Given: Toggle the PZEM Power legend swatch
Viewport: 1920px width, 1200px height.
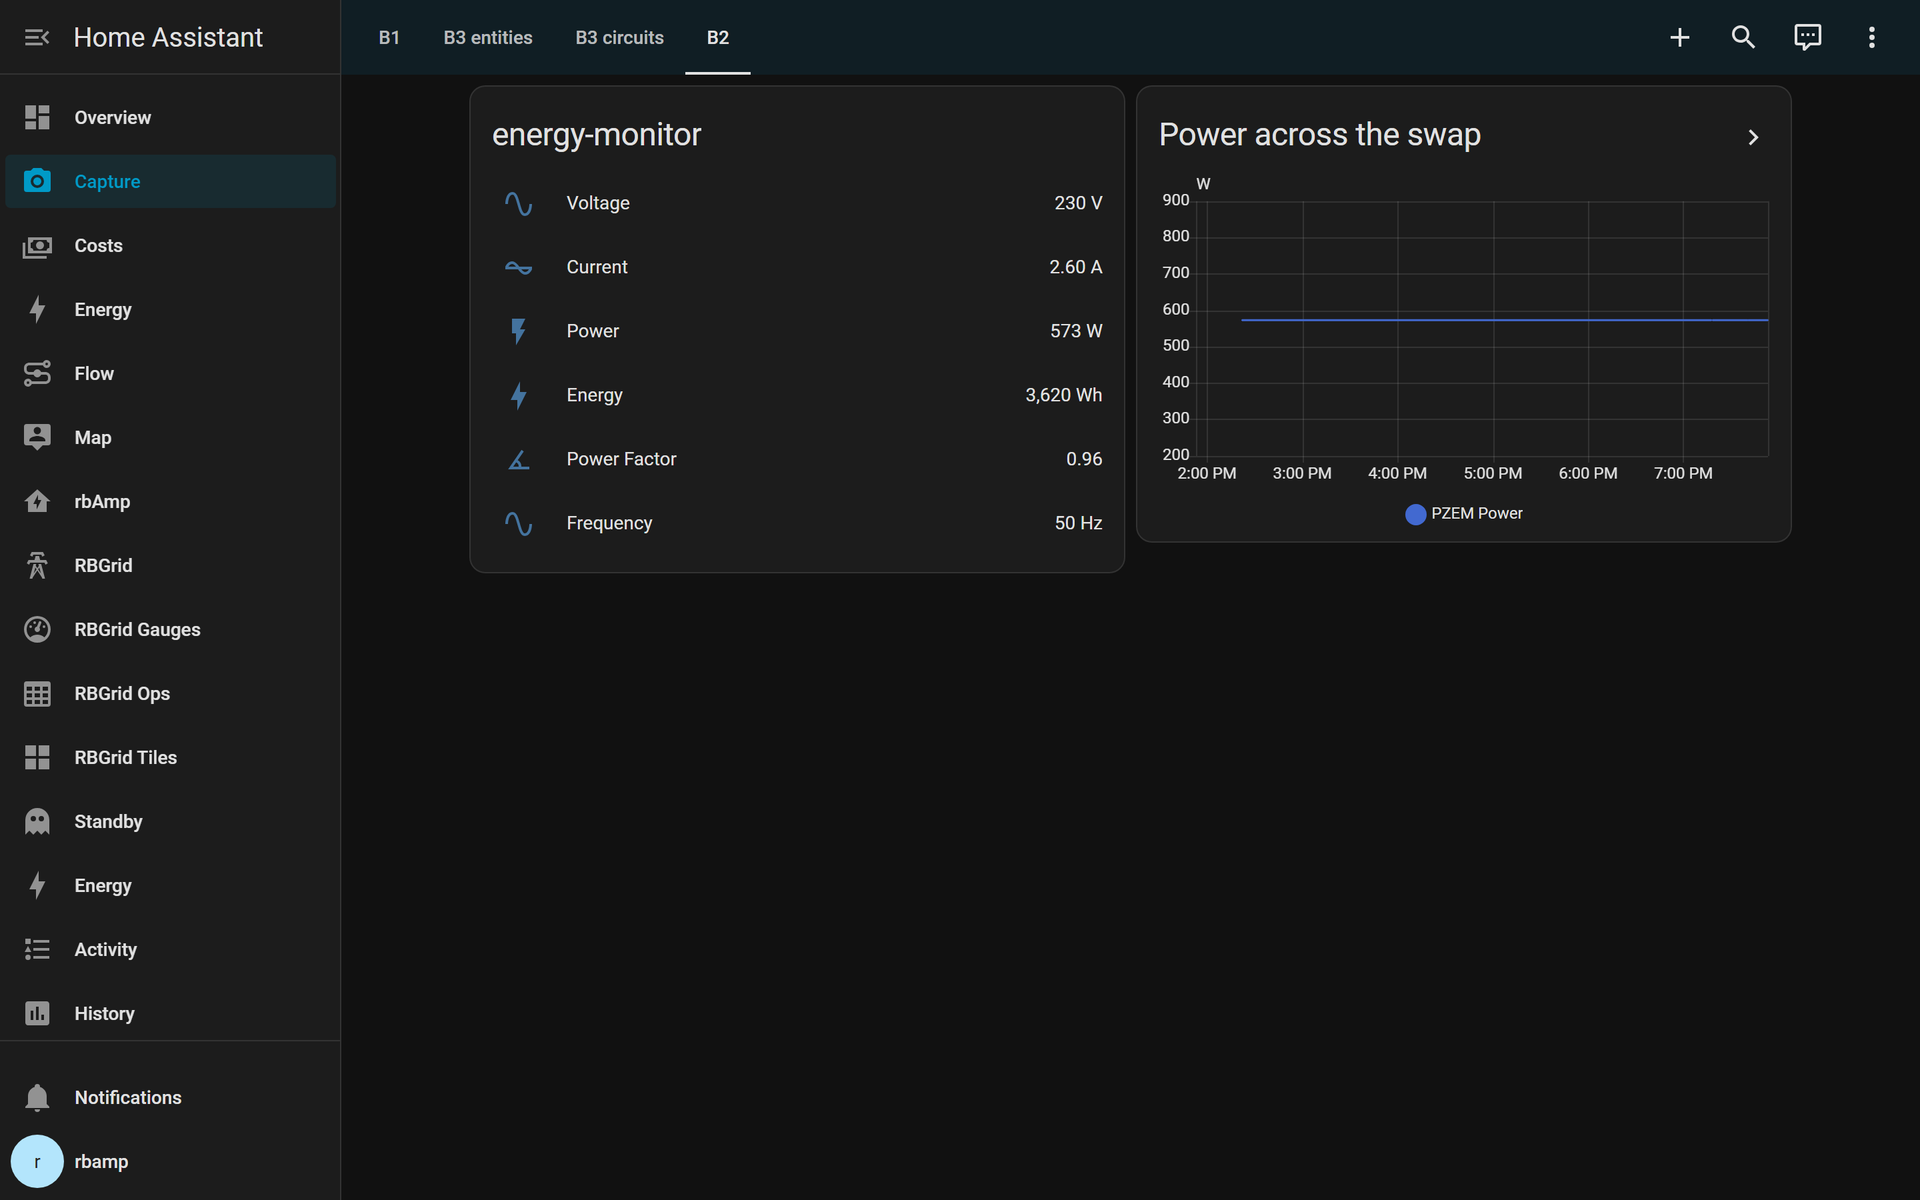Looking at the screenshot, I should (1415, 514).
